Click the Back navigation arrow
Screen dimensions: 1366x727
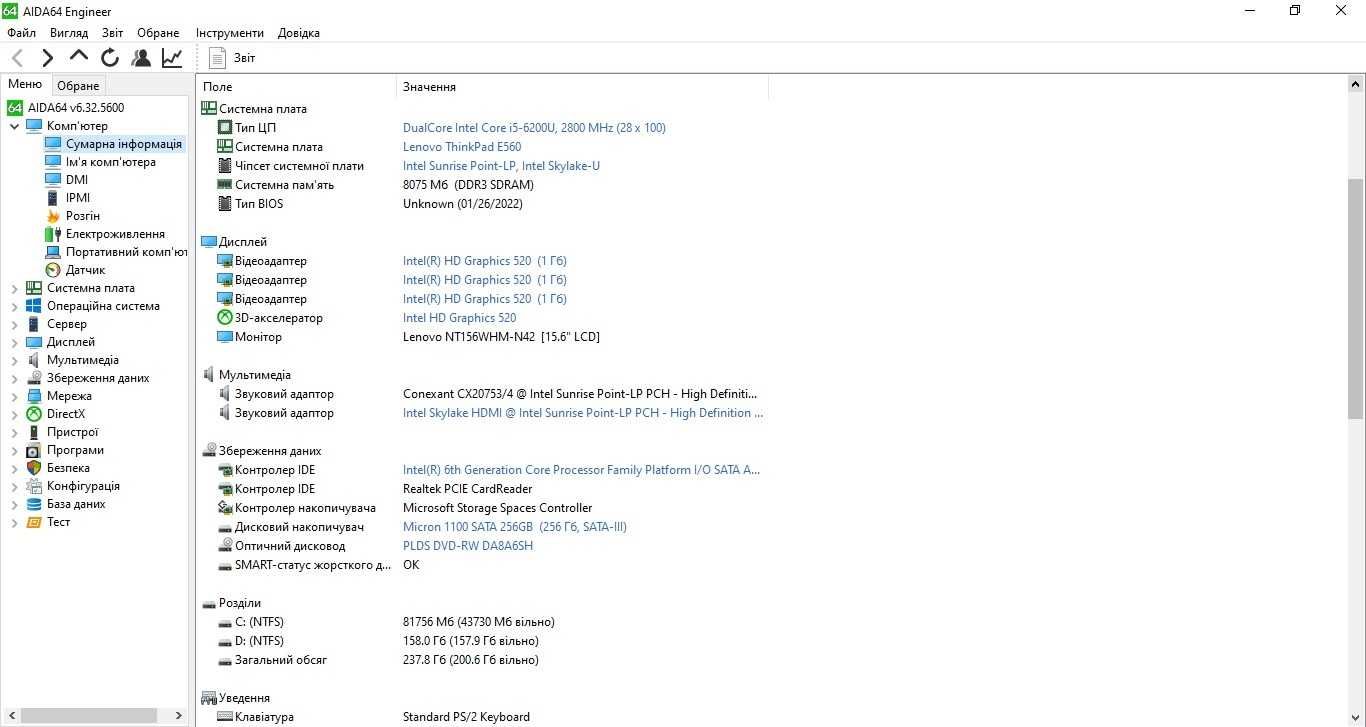(17, 58)
